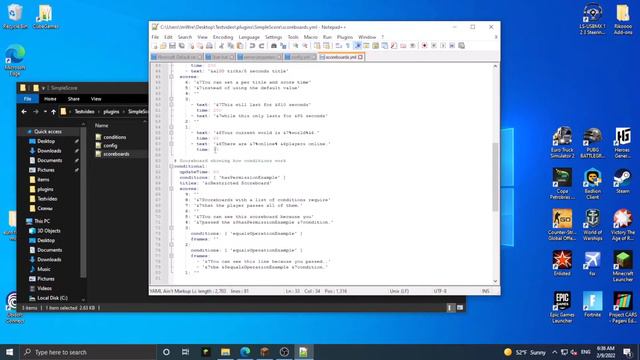Click the Microsoft Edge taskbar icon
640x360 pixels.
245,352
